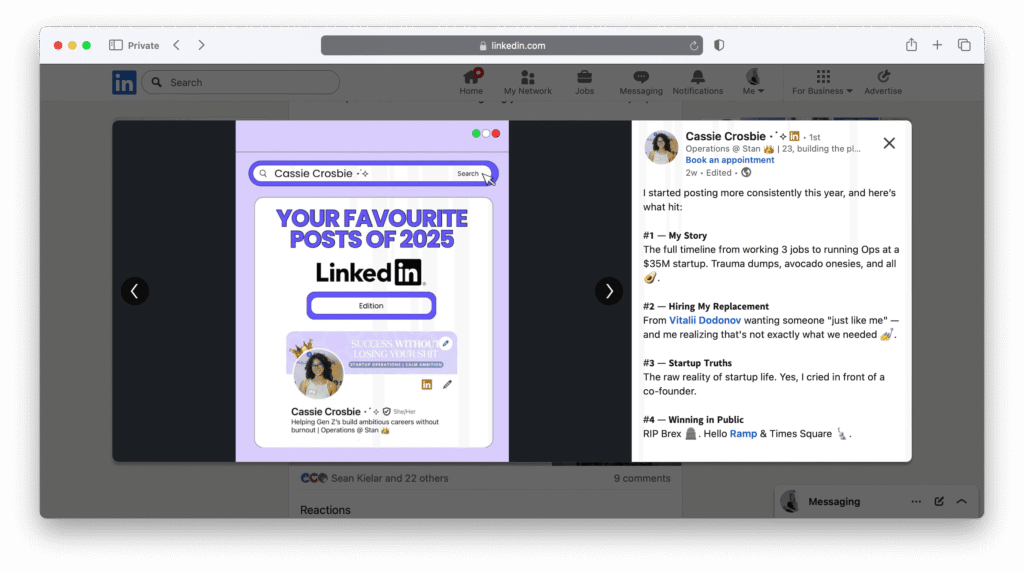Open the Home feed icon
Screen dimensions: 1024x571
pyautogui.click(x=471, y=78)
